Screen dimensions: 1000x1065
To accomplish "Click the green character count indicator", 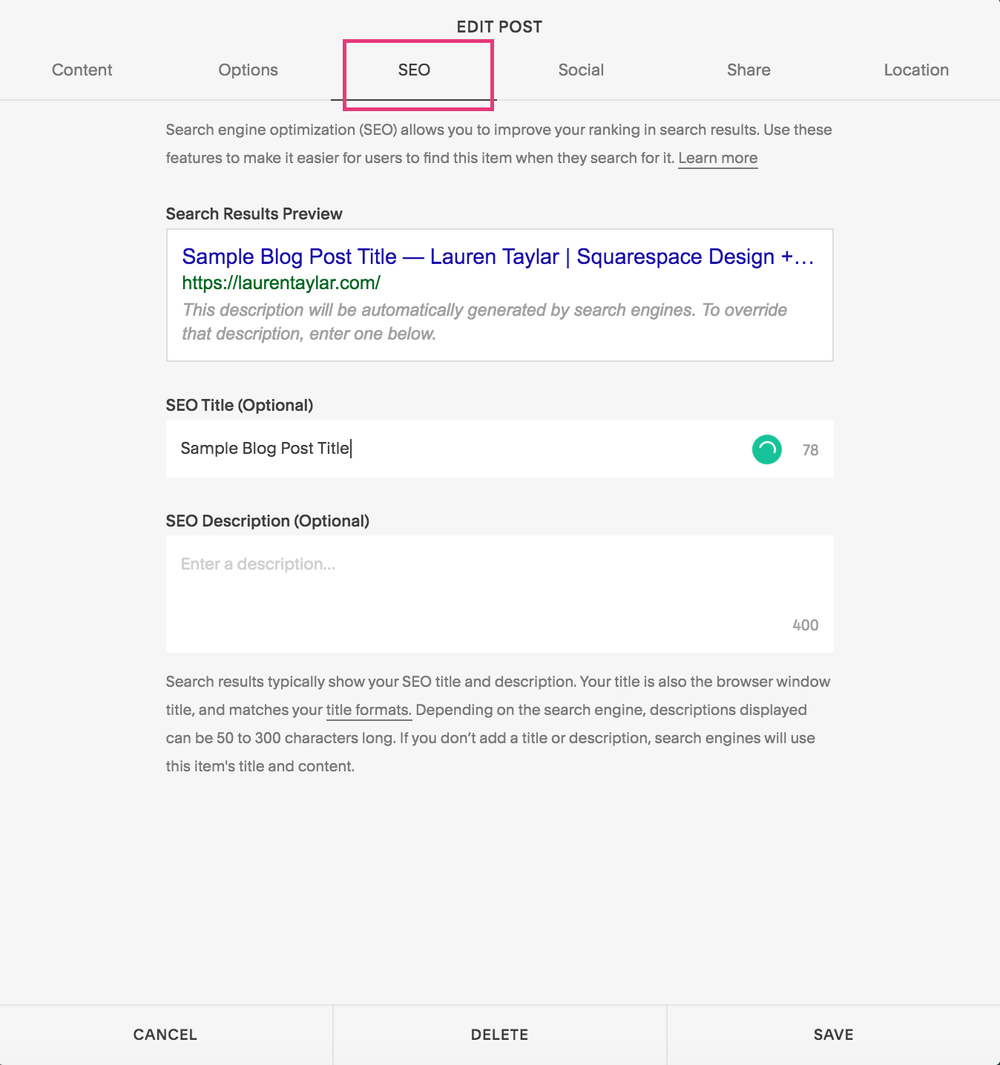I will click(x=766, y=449).
